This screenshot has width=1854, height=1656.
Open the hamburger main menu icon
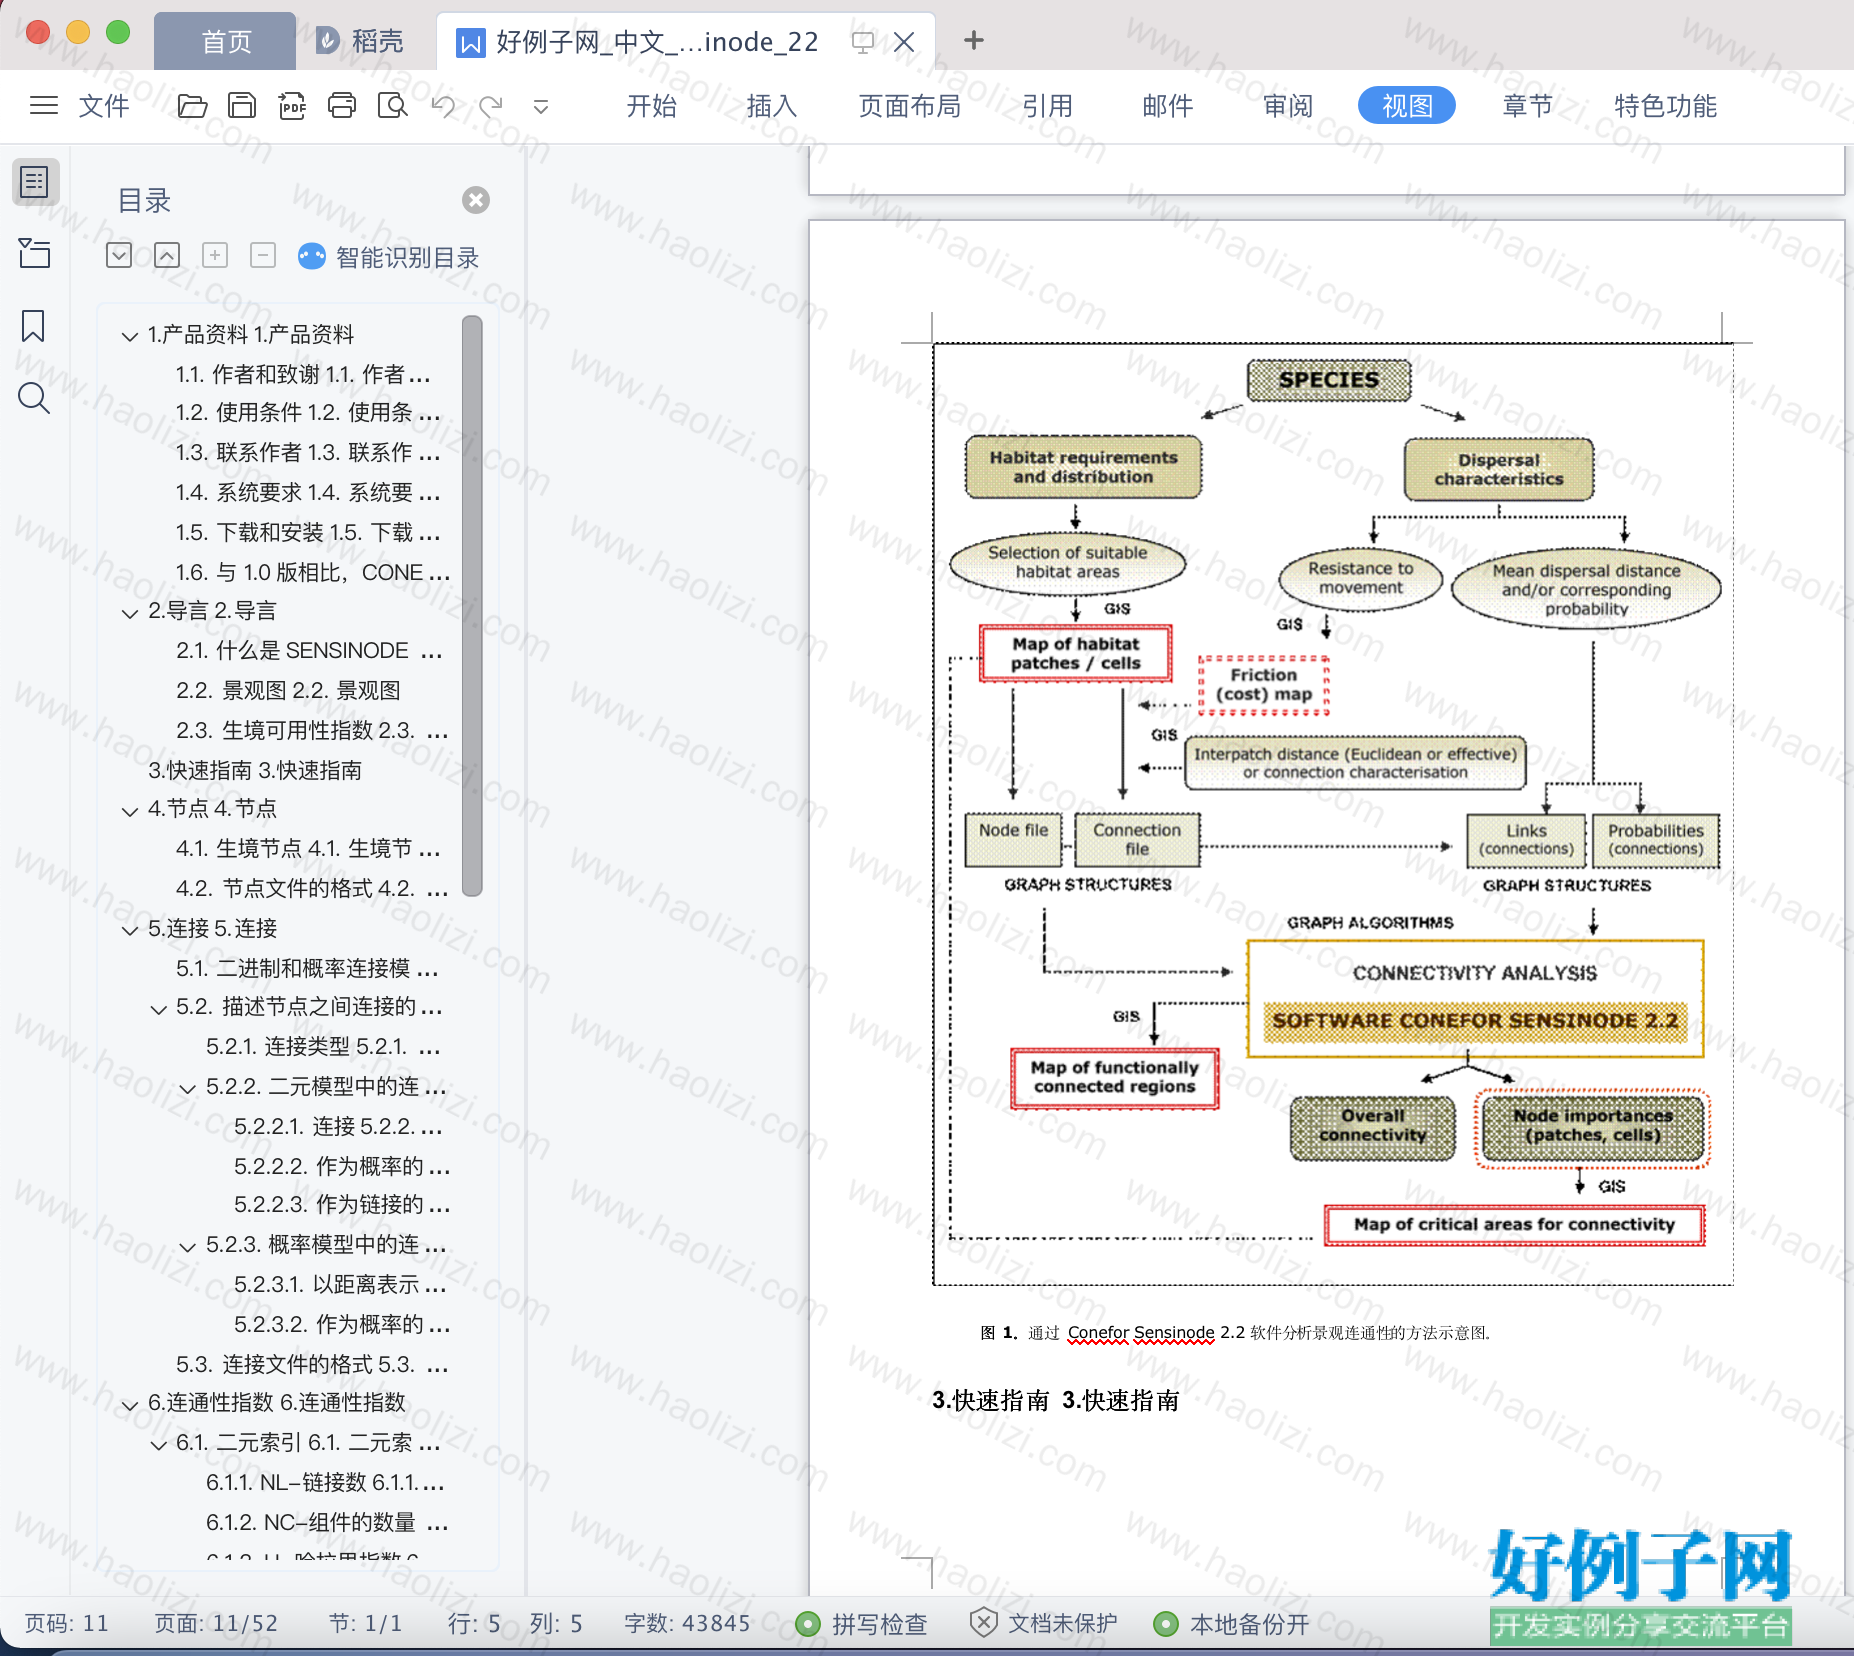[43, 105]
